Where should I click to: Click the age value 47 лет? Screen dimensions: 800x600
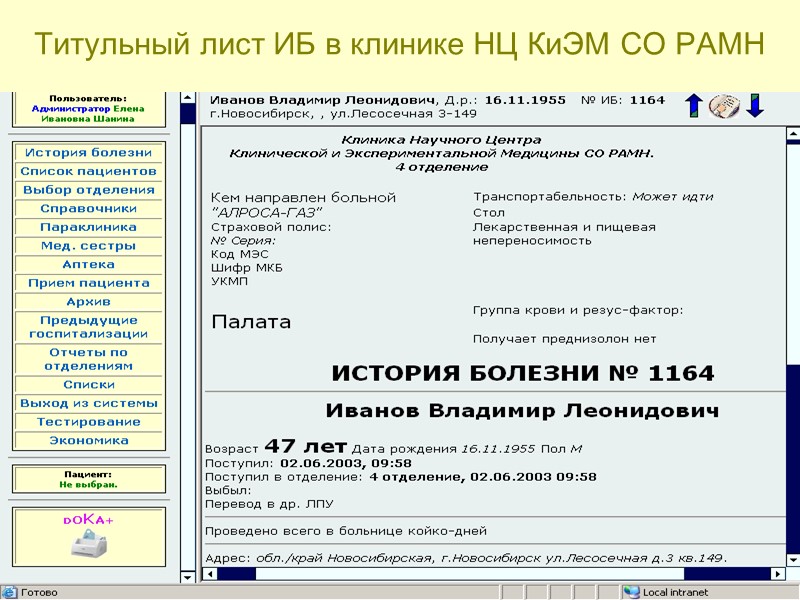point(306,446)
